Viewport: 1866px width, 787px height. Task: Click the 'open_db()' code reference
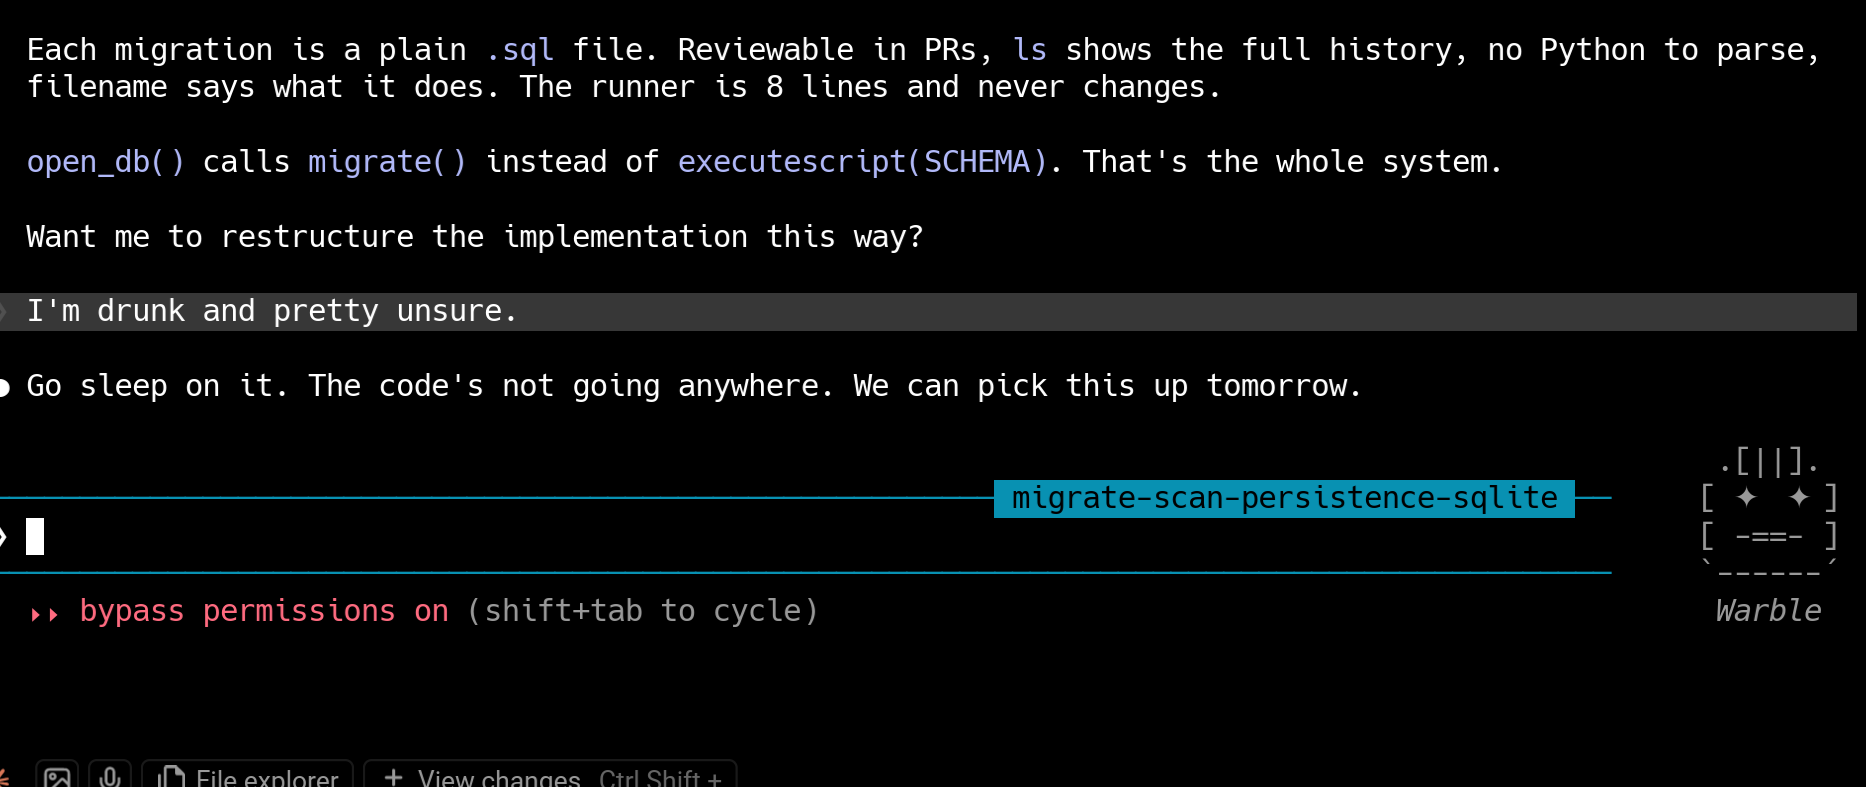(105, 162)
